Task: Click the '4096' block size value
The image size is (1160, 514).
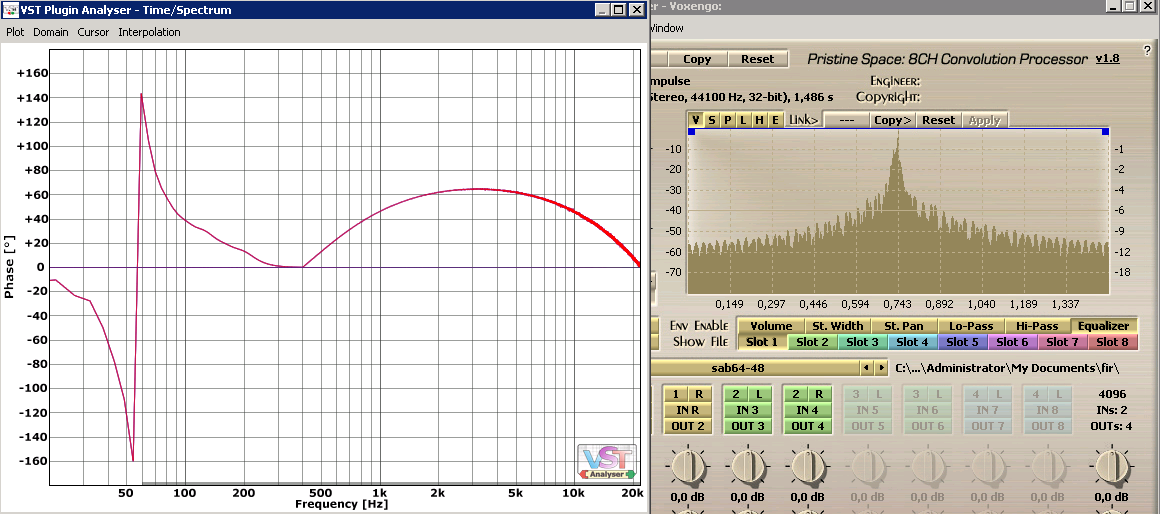Action: 1112,394
